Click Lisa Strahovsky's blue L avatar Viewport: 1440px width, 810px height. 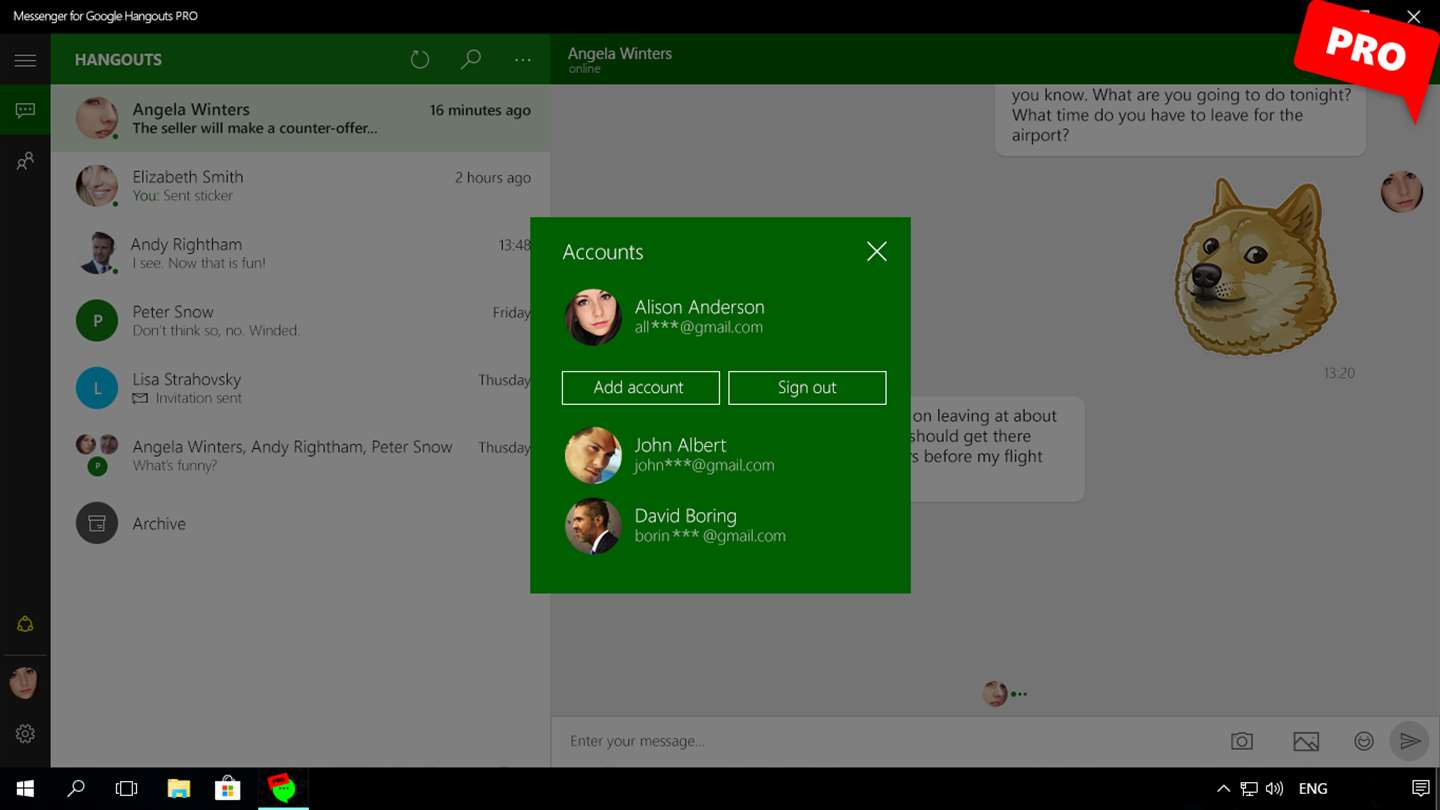point(97,388)
